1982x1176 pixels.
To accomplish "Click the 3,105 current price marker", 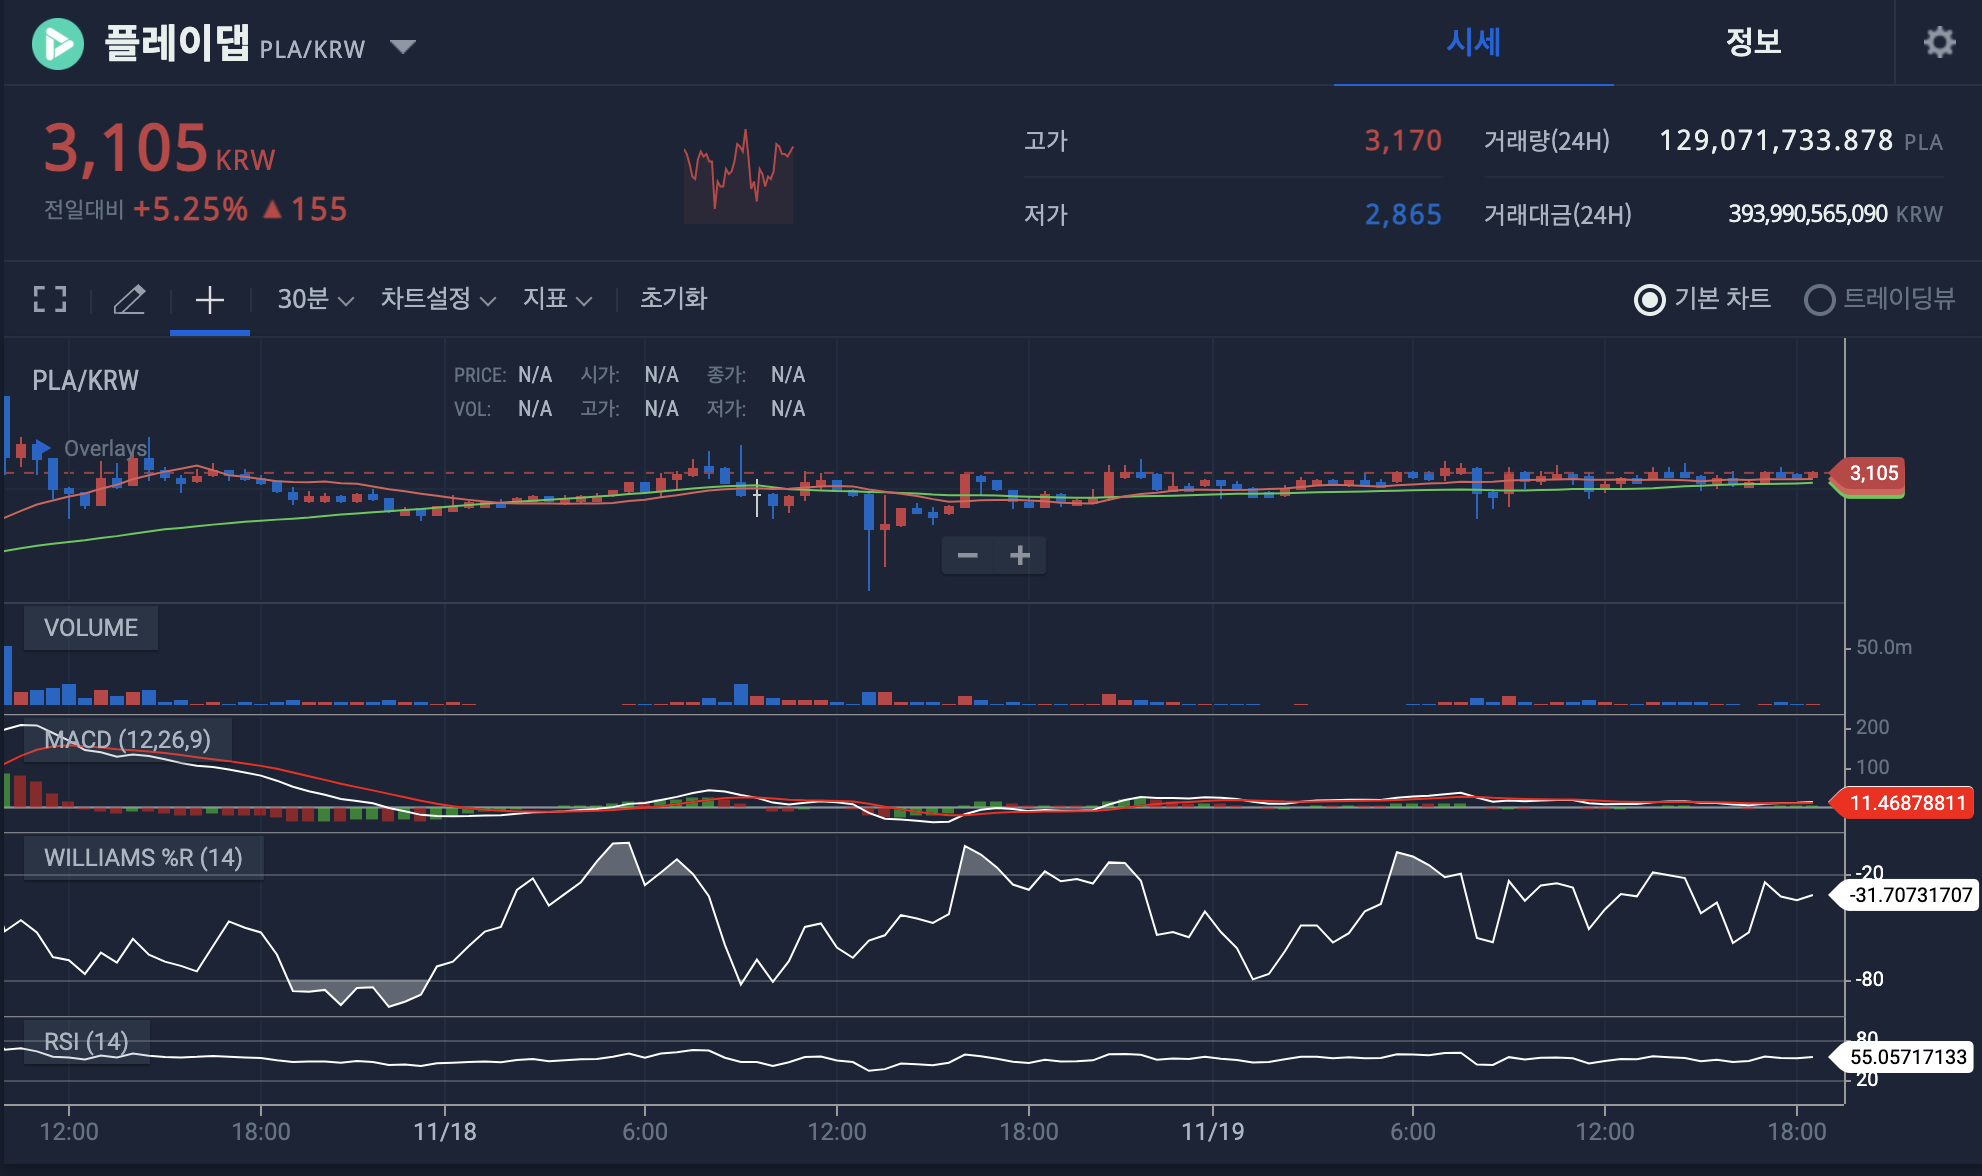I will (x=1872, y=473).
